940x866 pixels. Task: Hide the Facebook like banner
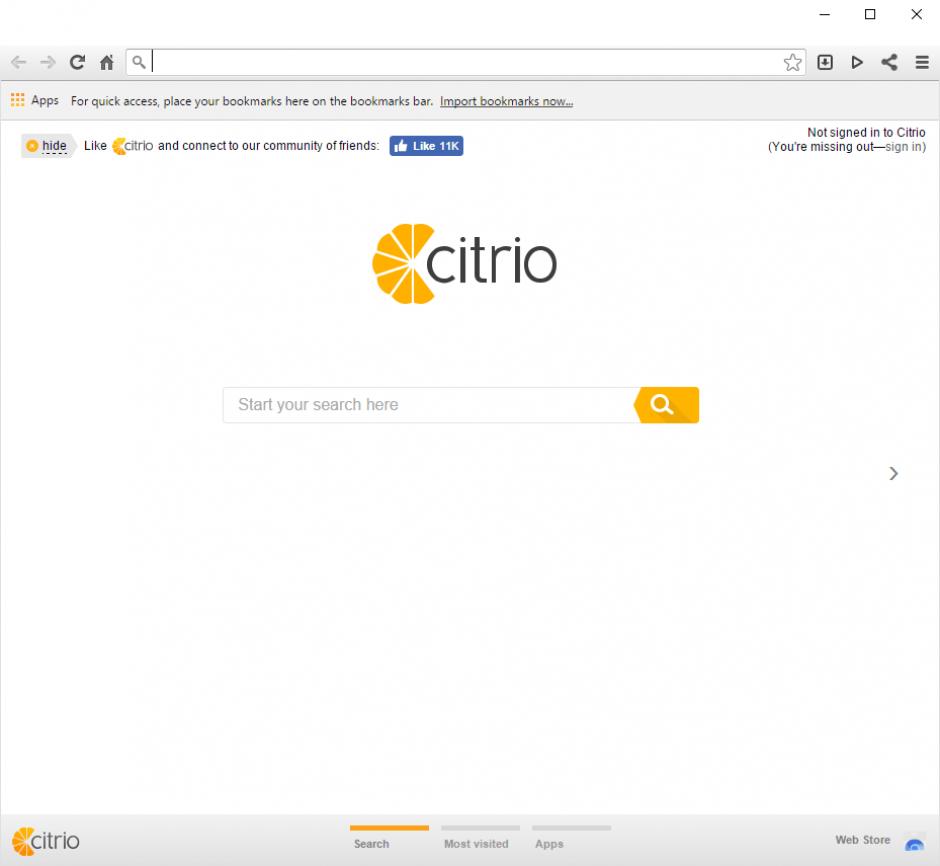[x=49, y=146]
